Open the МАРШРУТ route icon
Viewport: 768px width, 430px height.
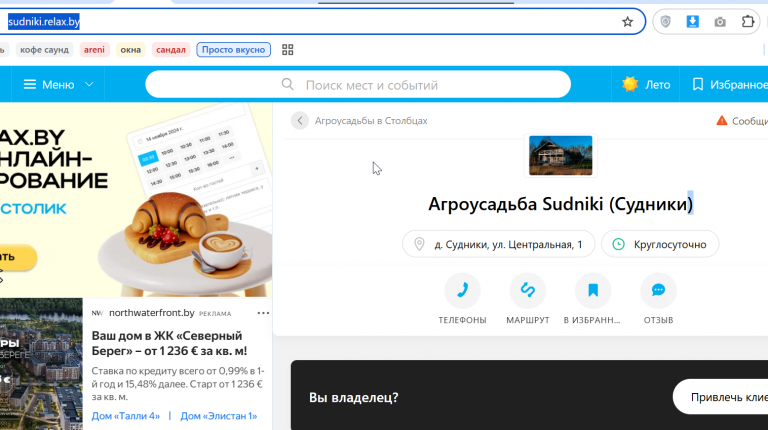(x=528, y=290)
